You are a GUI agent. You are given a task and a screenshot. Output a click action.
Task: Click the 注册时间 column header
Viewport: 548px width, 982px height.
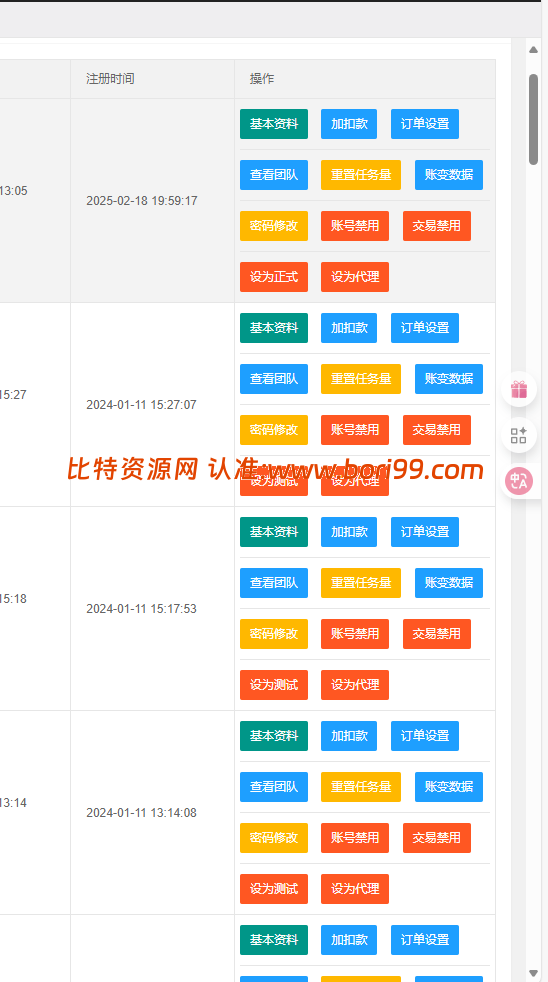click(x=110, y=79)
